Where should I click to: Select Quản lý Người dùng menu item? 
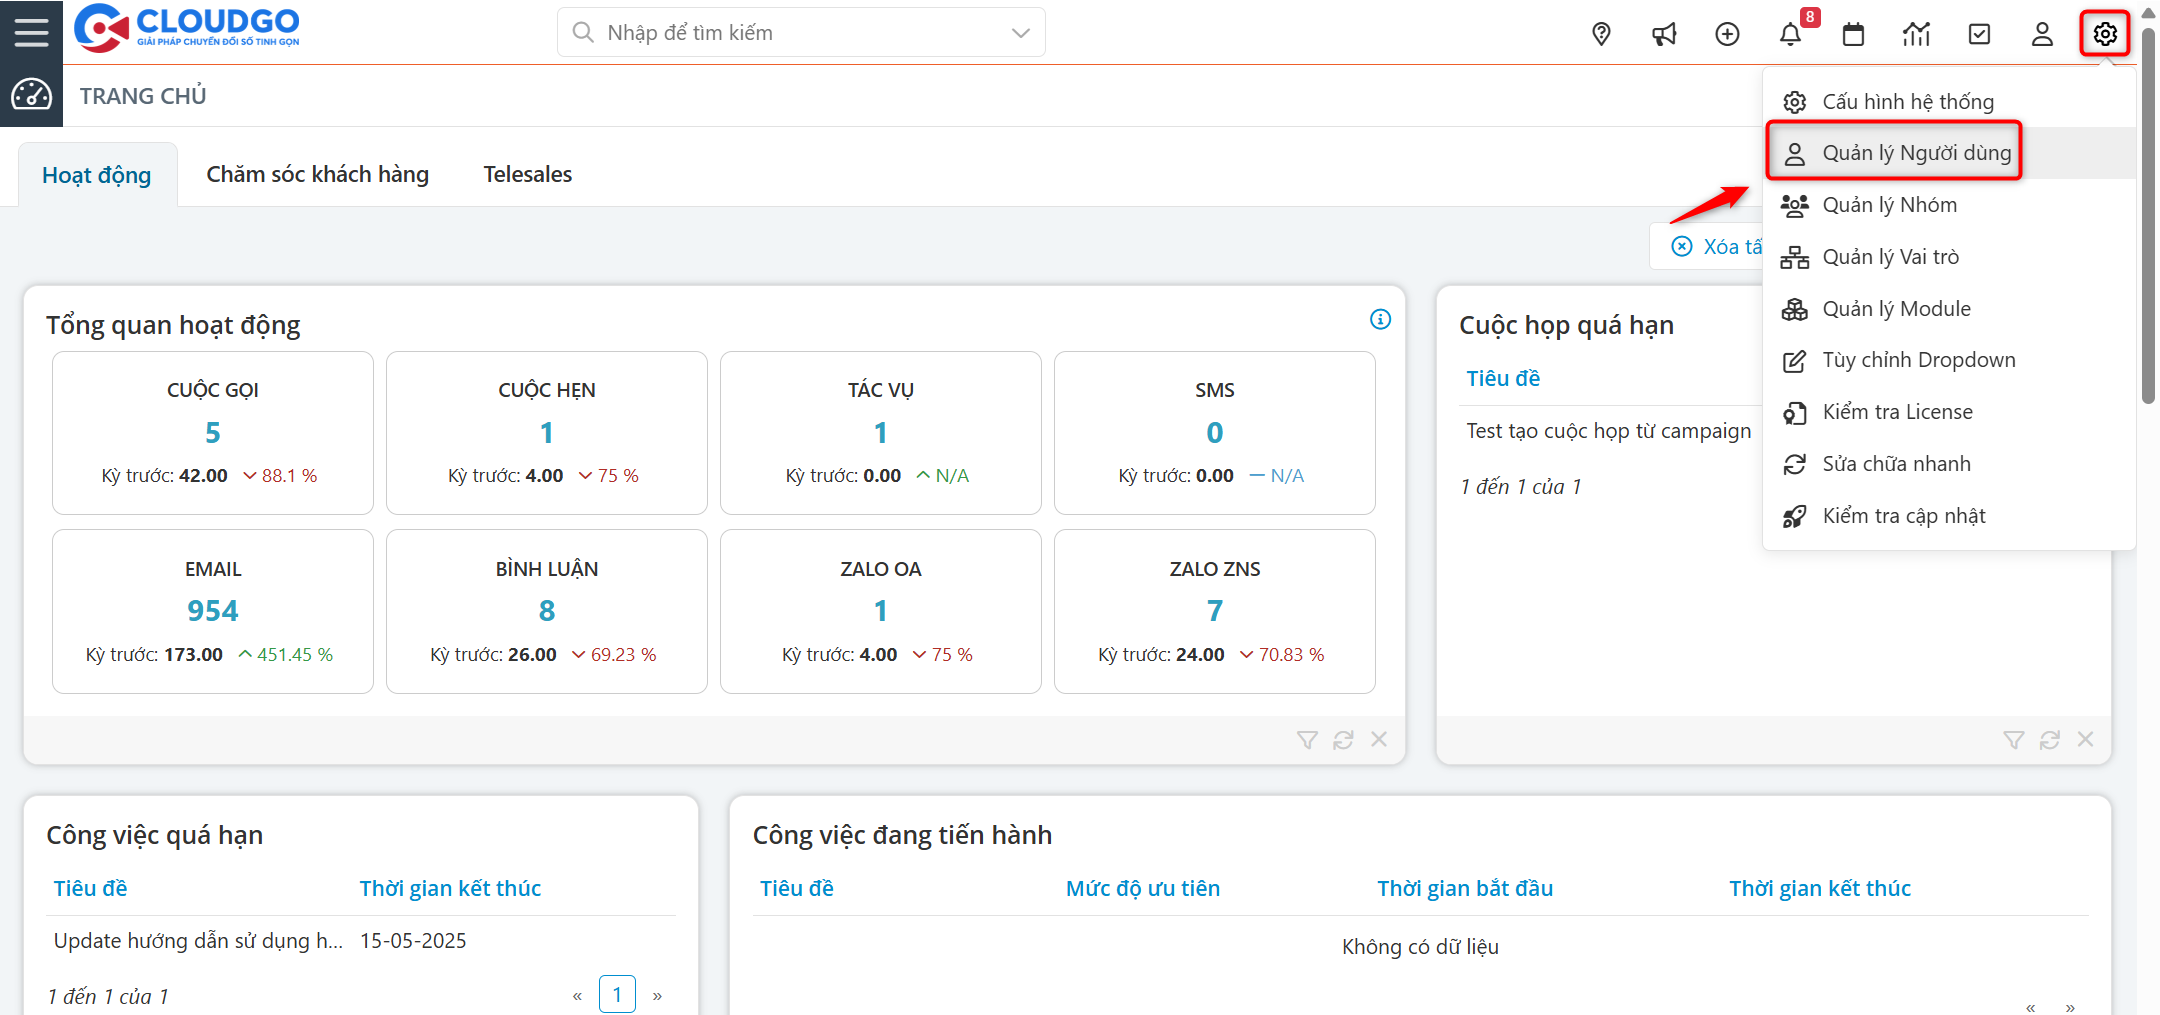click(x=1915, y=153)
